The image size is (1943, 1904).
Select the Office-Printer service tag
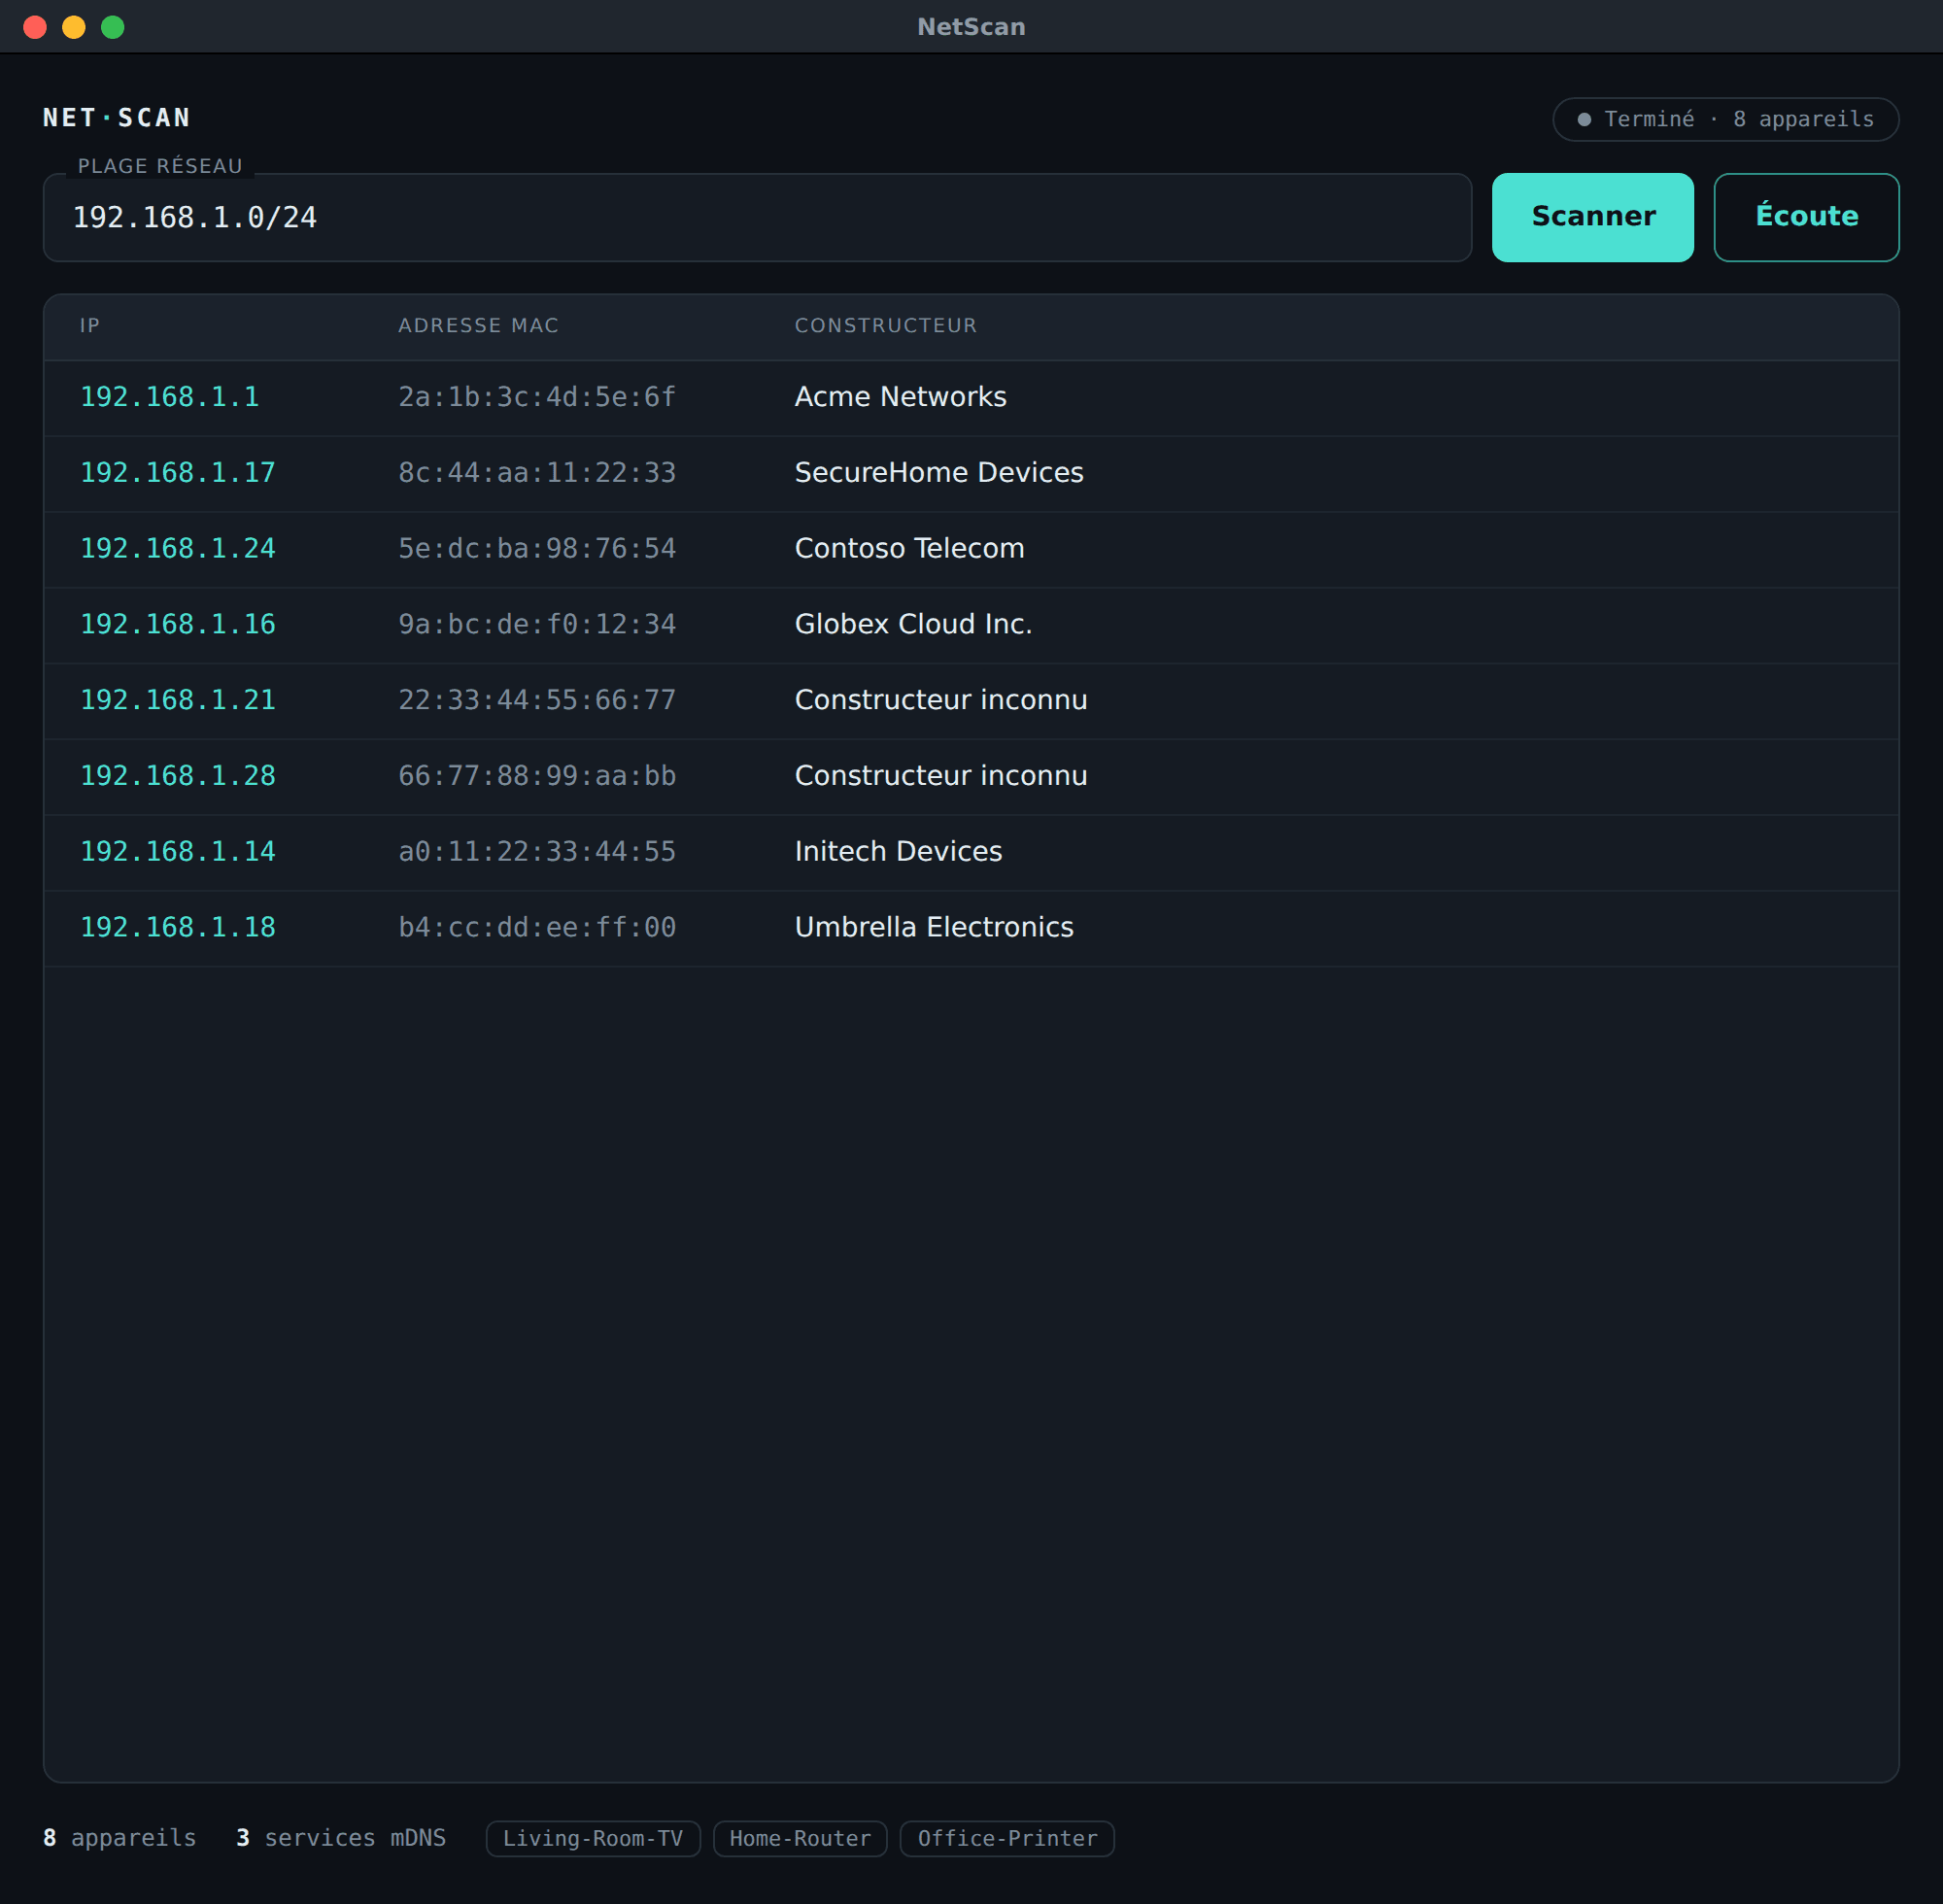point(1007,1838)
